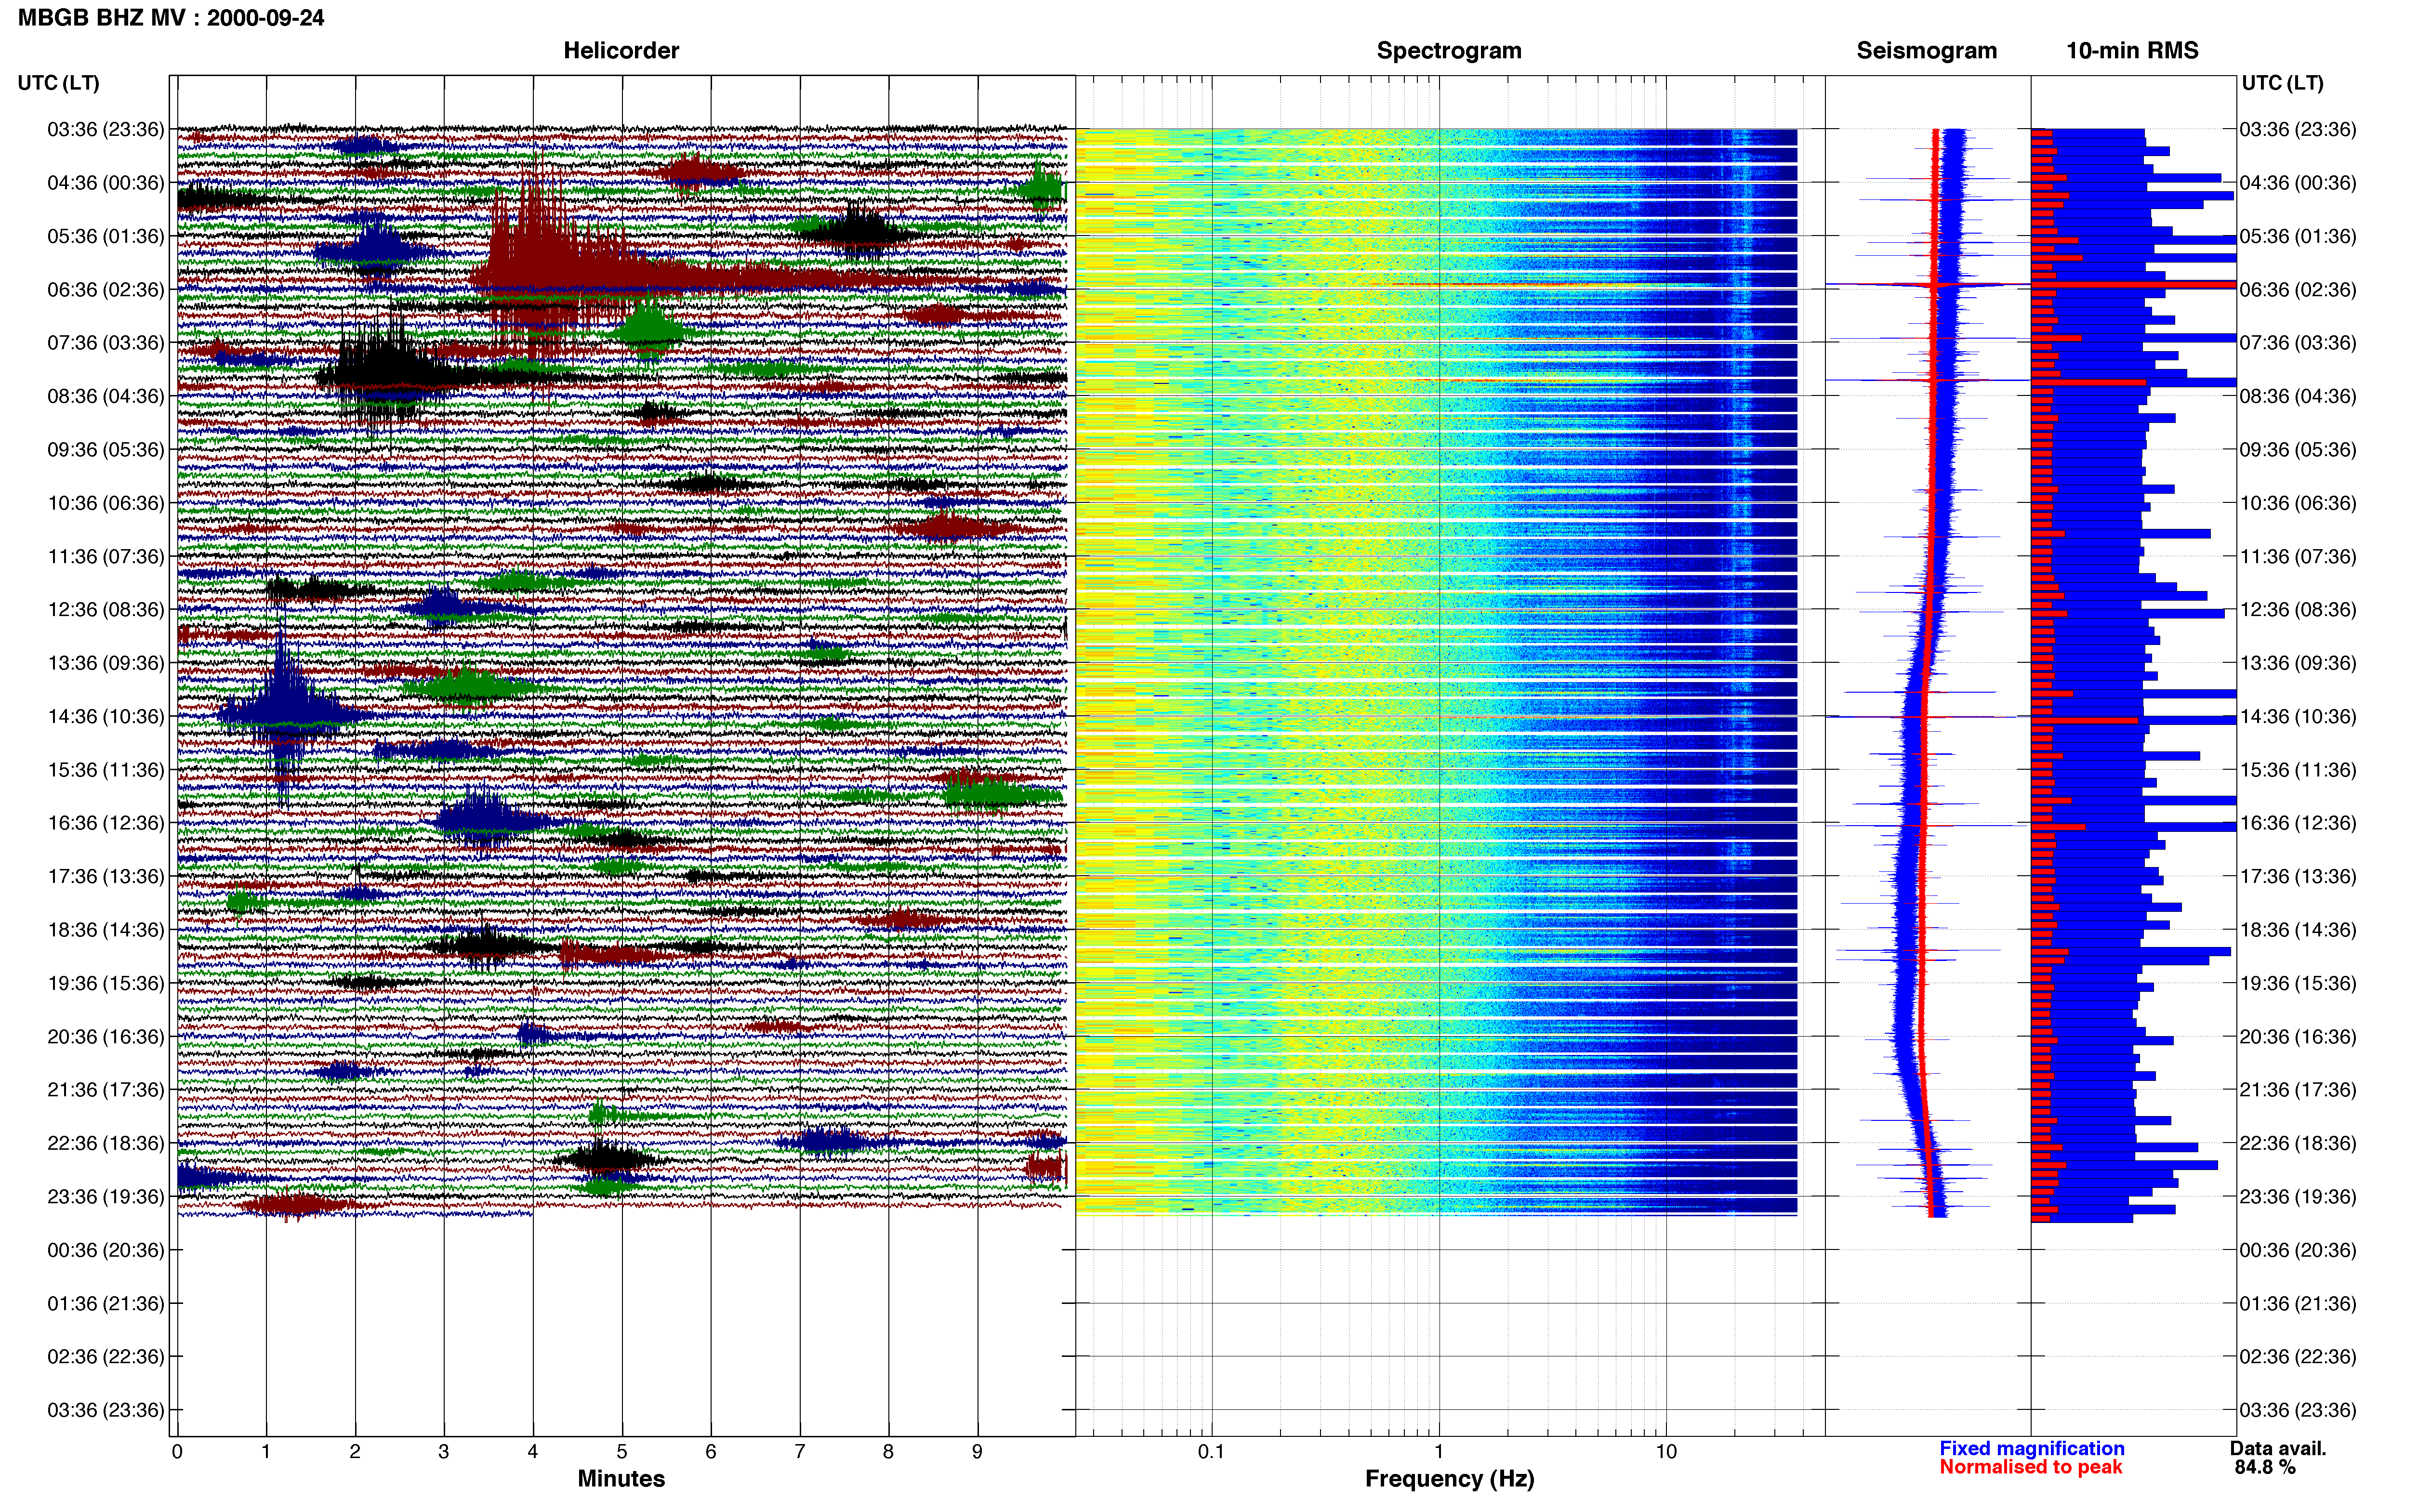Click left time label '04:36 (00:36)'

click(x=106, y=183)
